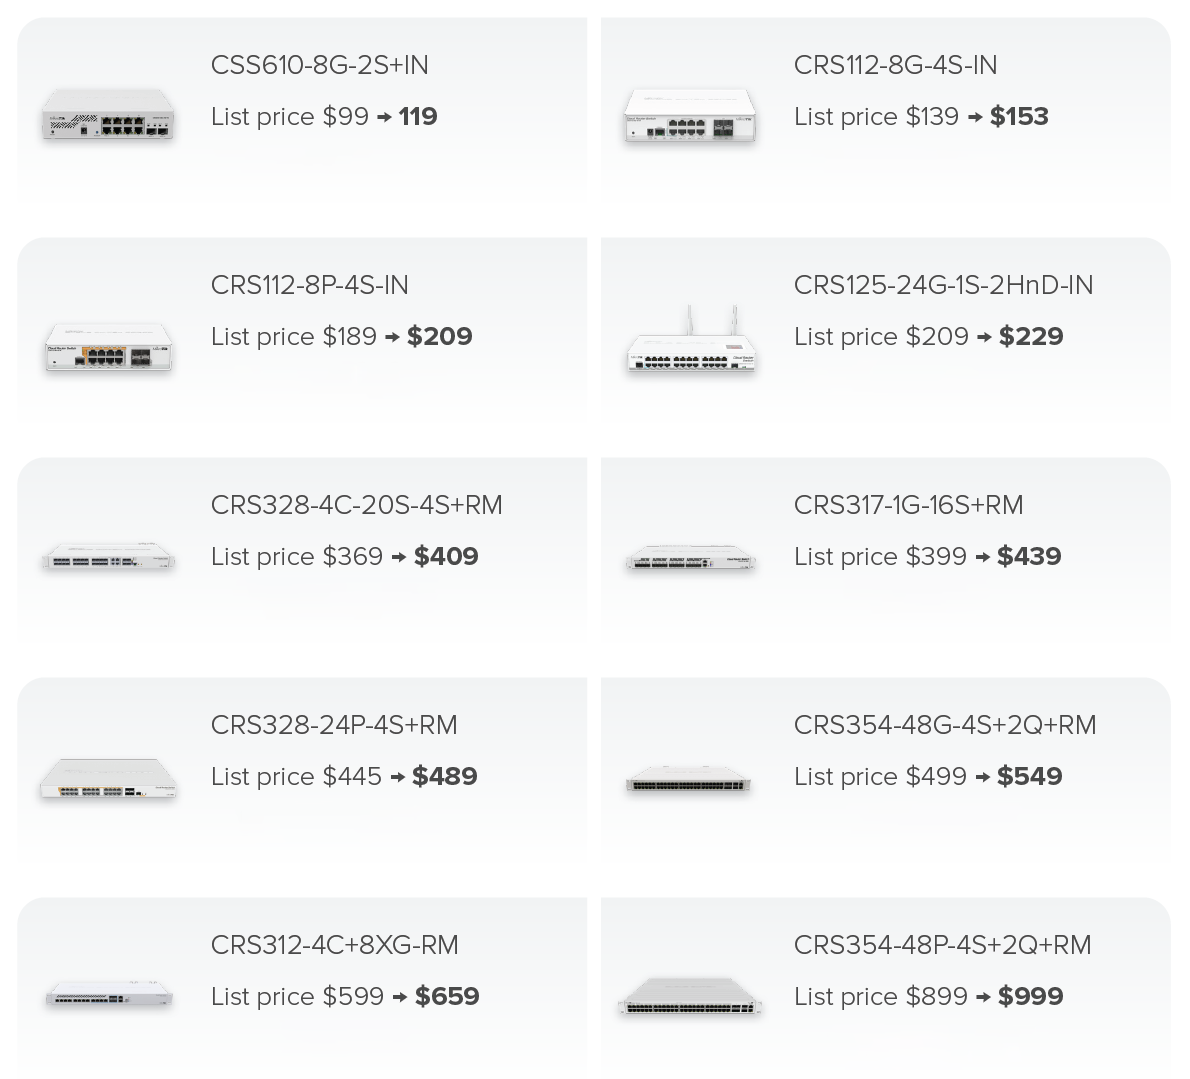Click the CRS112-8G-4S-IN switch image
Viewport: 1190px width, 1079px height.
(x=690, y=117)
